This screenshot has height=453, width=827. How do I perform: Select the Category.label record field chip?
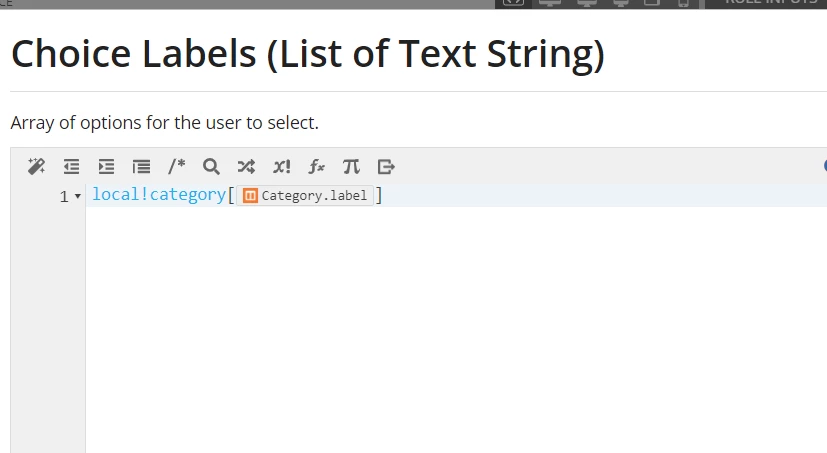tap(305, 196)
